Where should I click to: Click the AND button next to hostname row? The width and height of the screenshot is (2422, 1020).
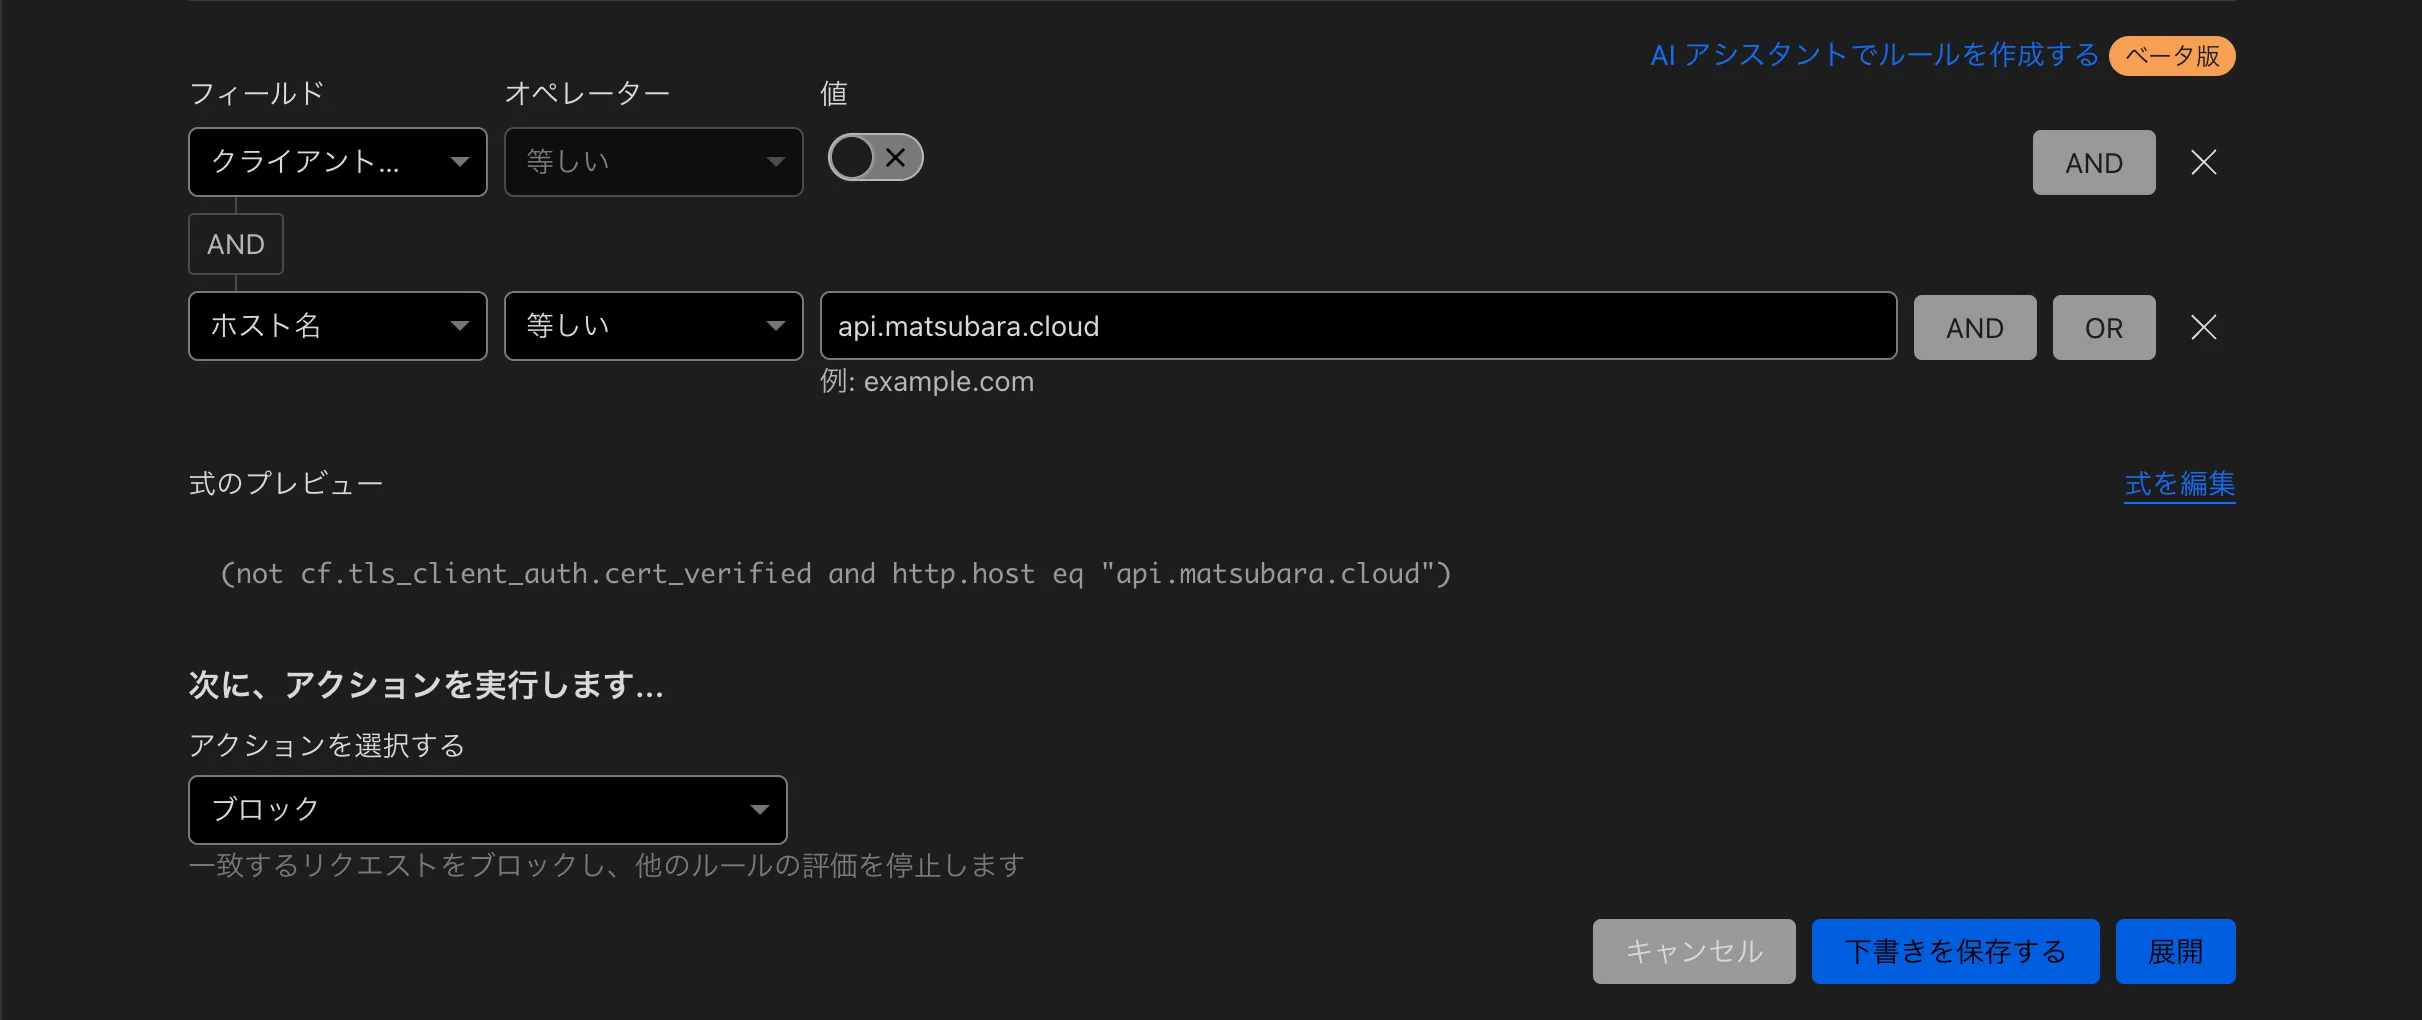1973,327
